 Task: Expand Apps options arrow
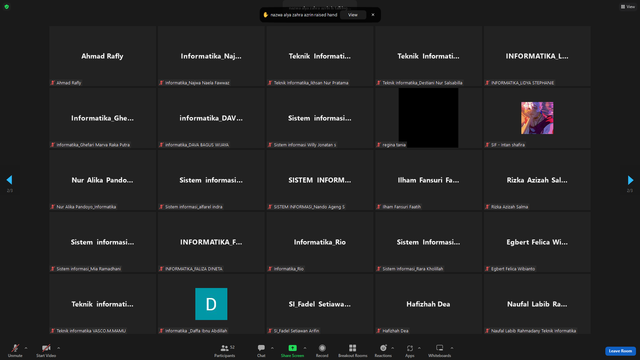[x=419, y=348]
